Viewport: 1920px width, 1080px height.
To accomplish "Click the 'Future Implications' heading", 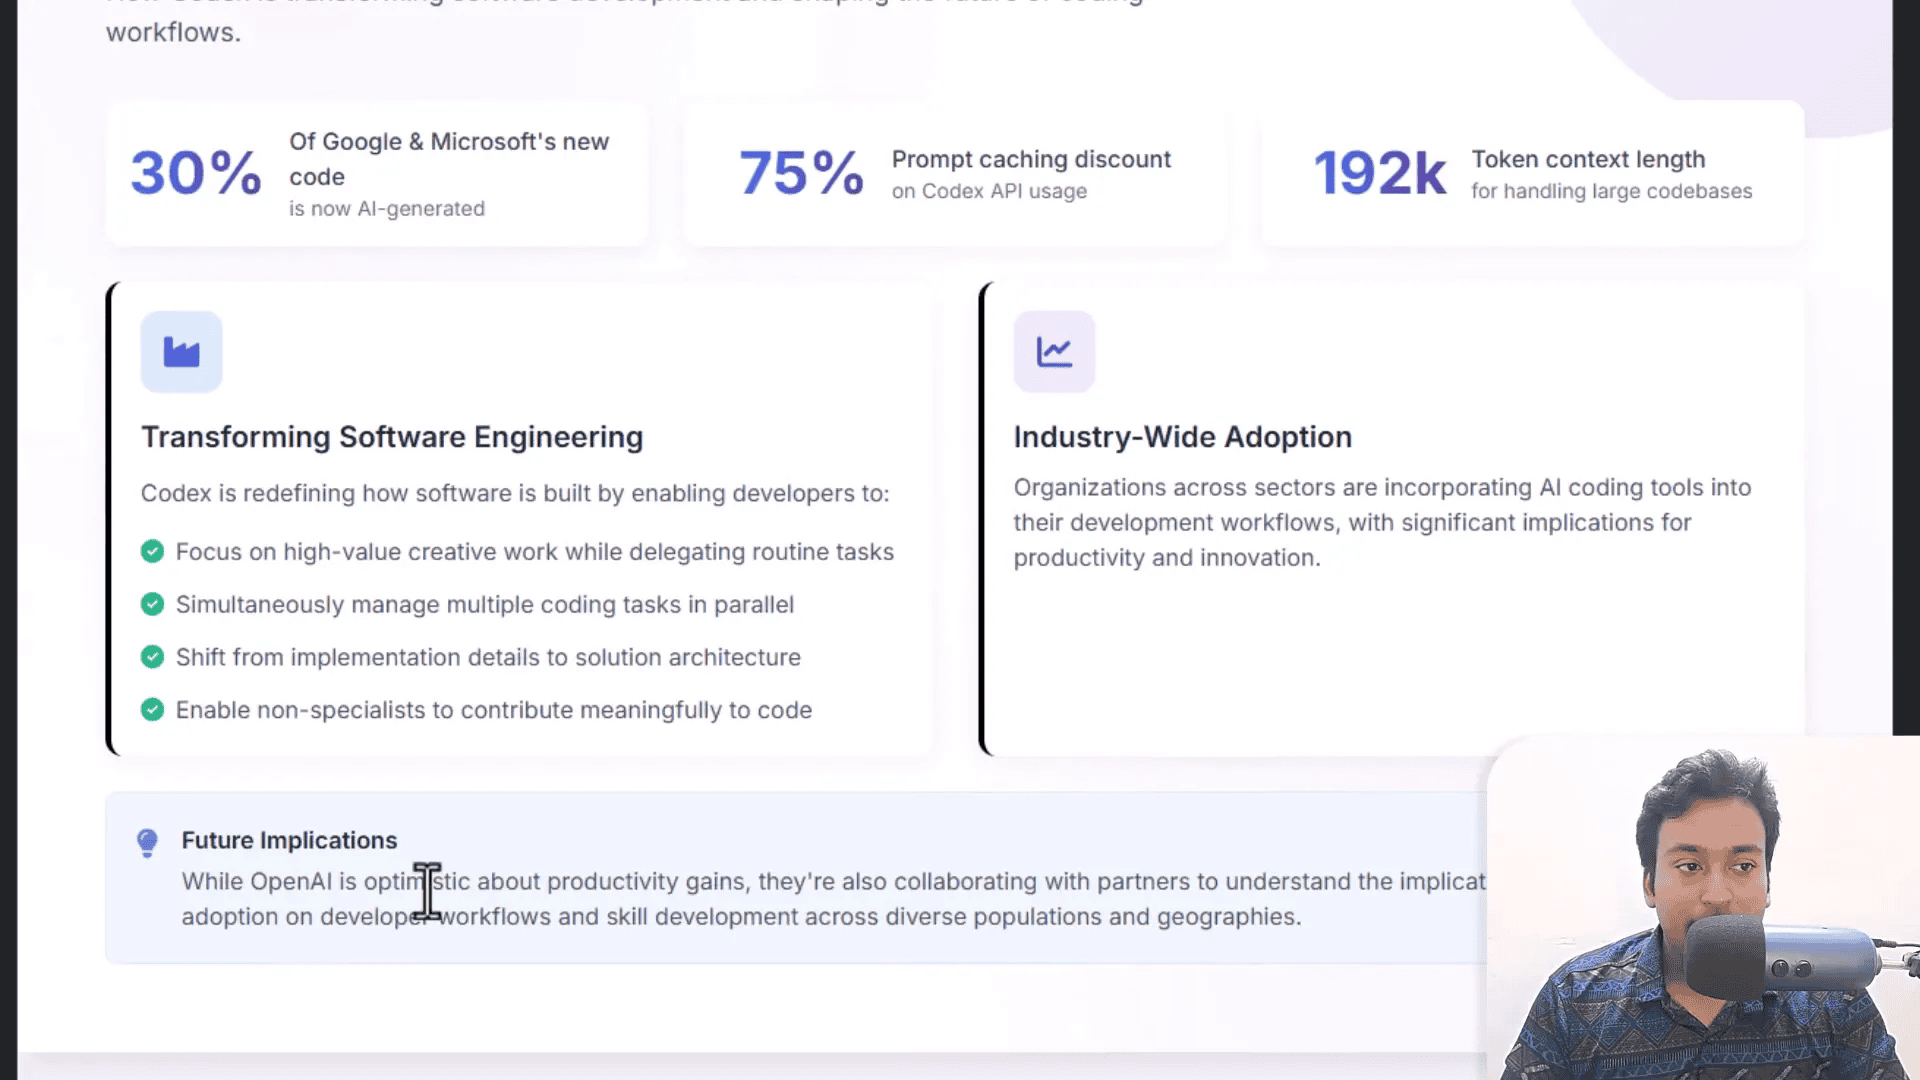I will pyautogui.click(x=289, y=840).
